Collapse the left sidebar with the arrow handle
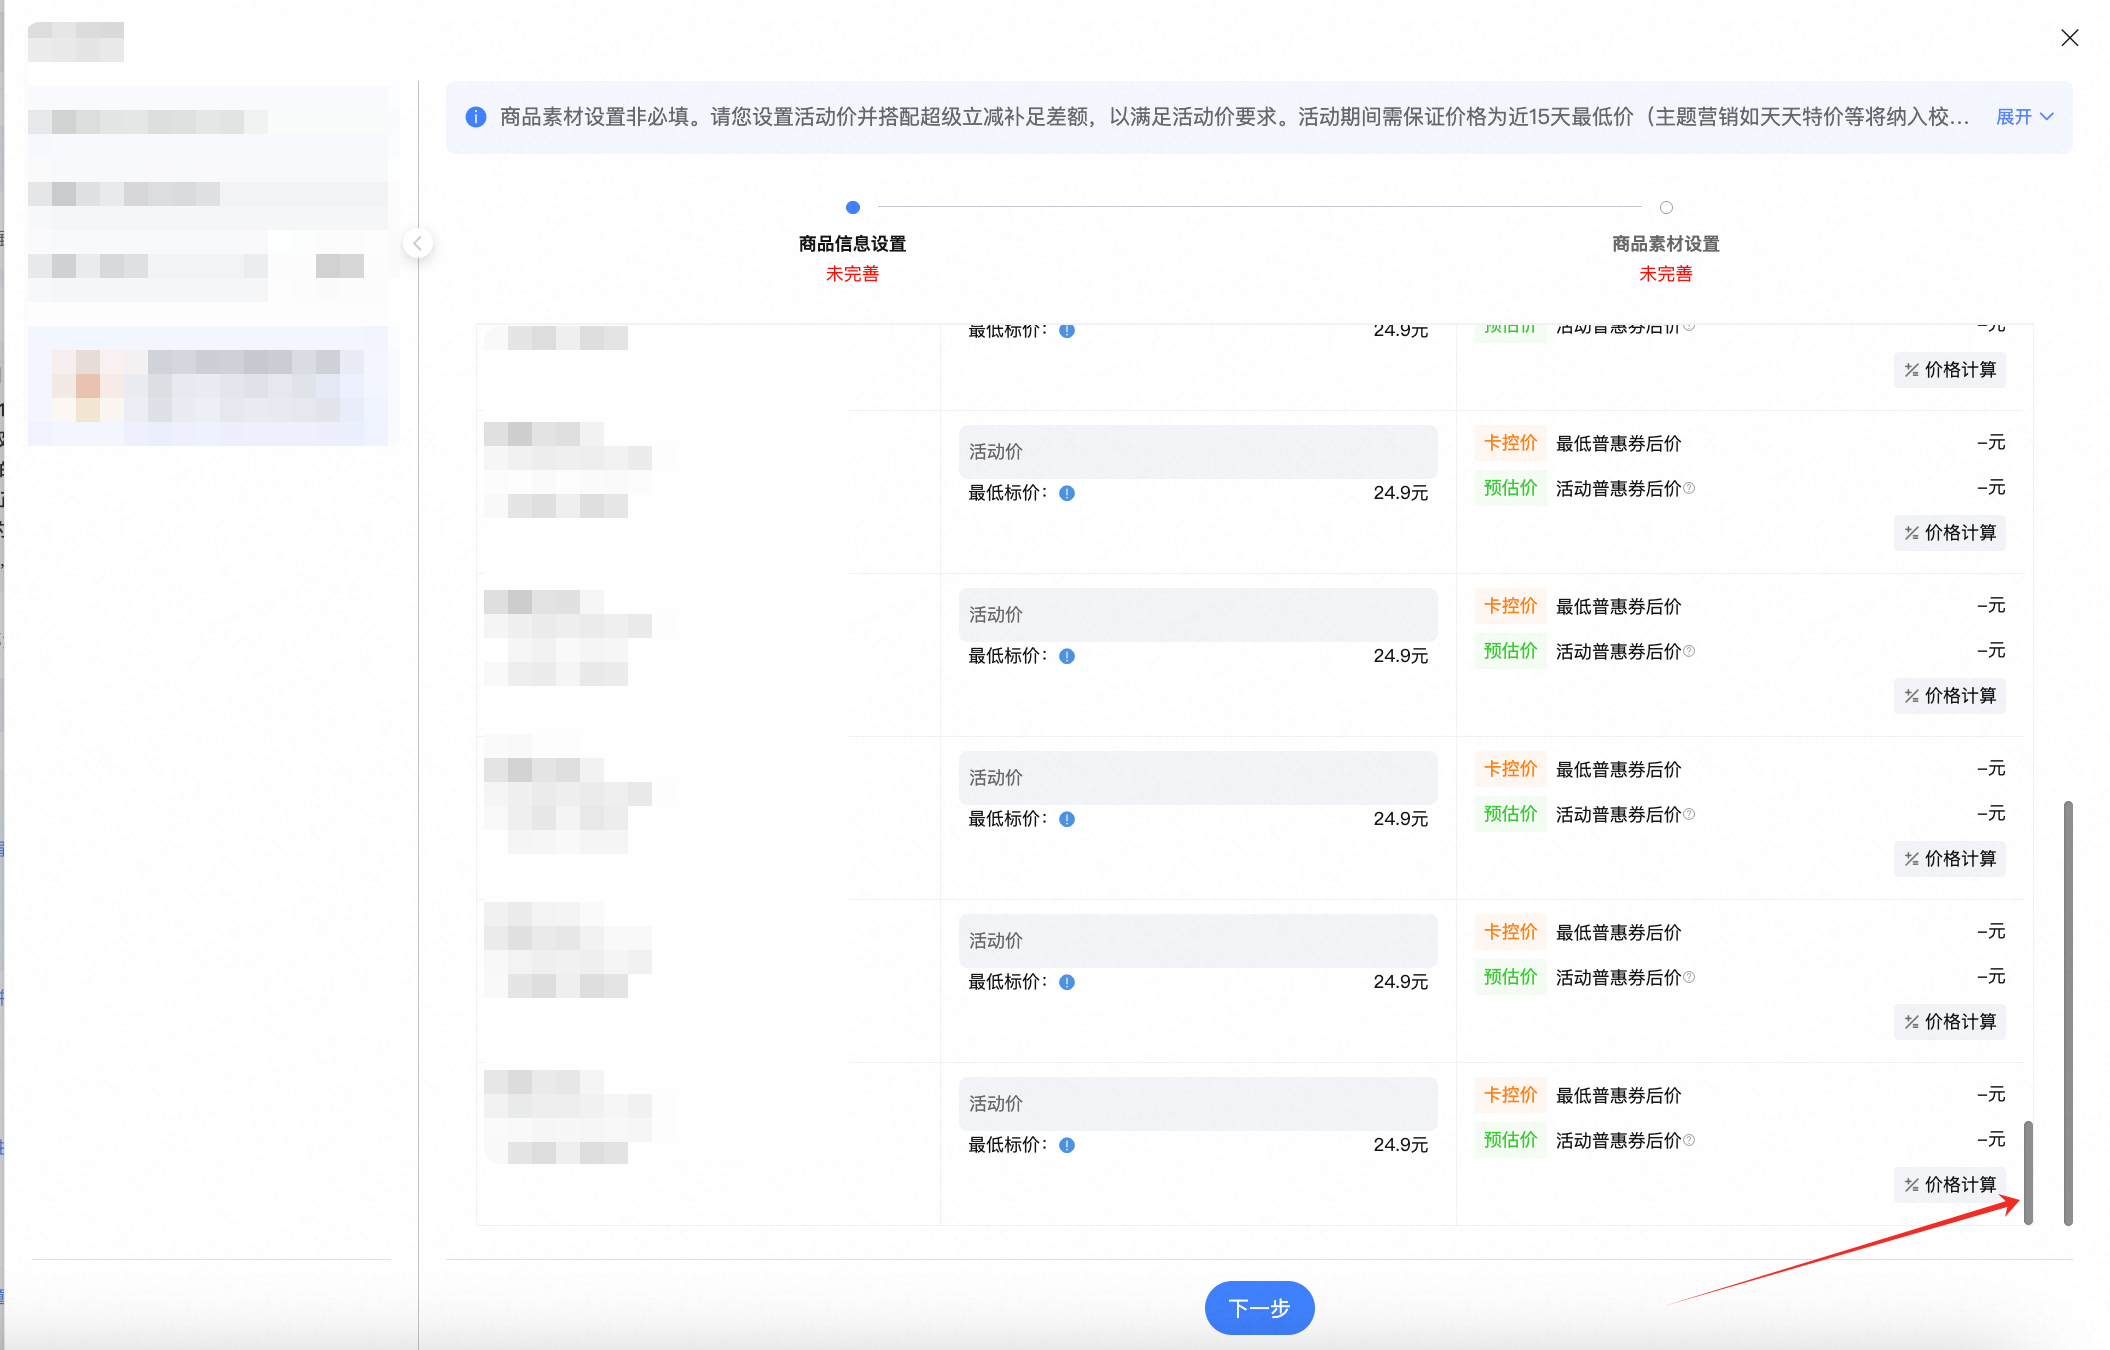Image resolution: width=2110 pixels, height=1350 pixels. [418, 243]
